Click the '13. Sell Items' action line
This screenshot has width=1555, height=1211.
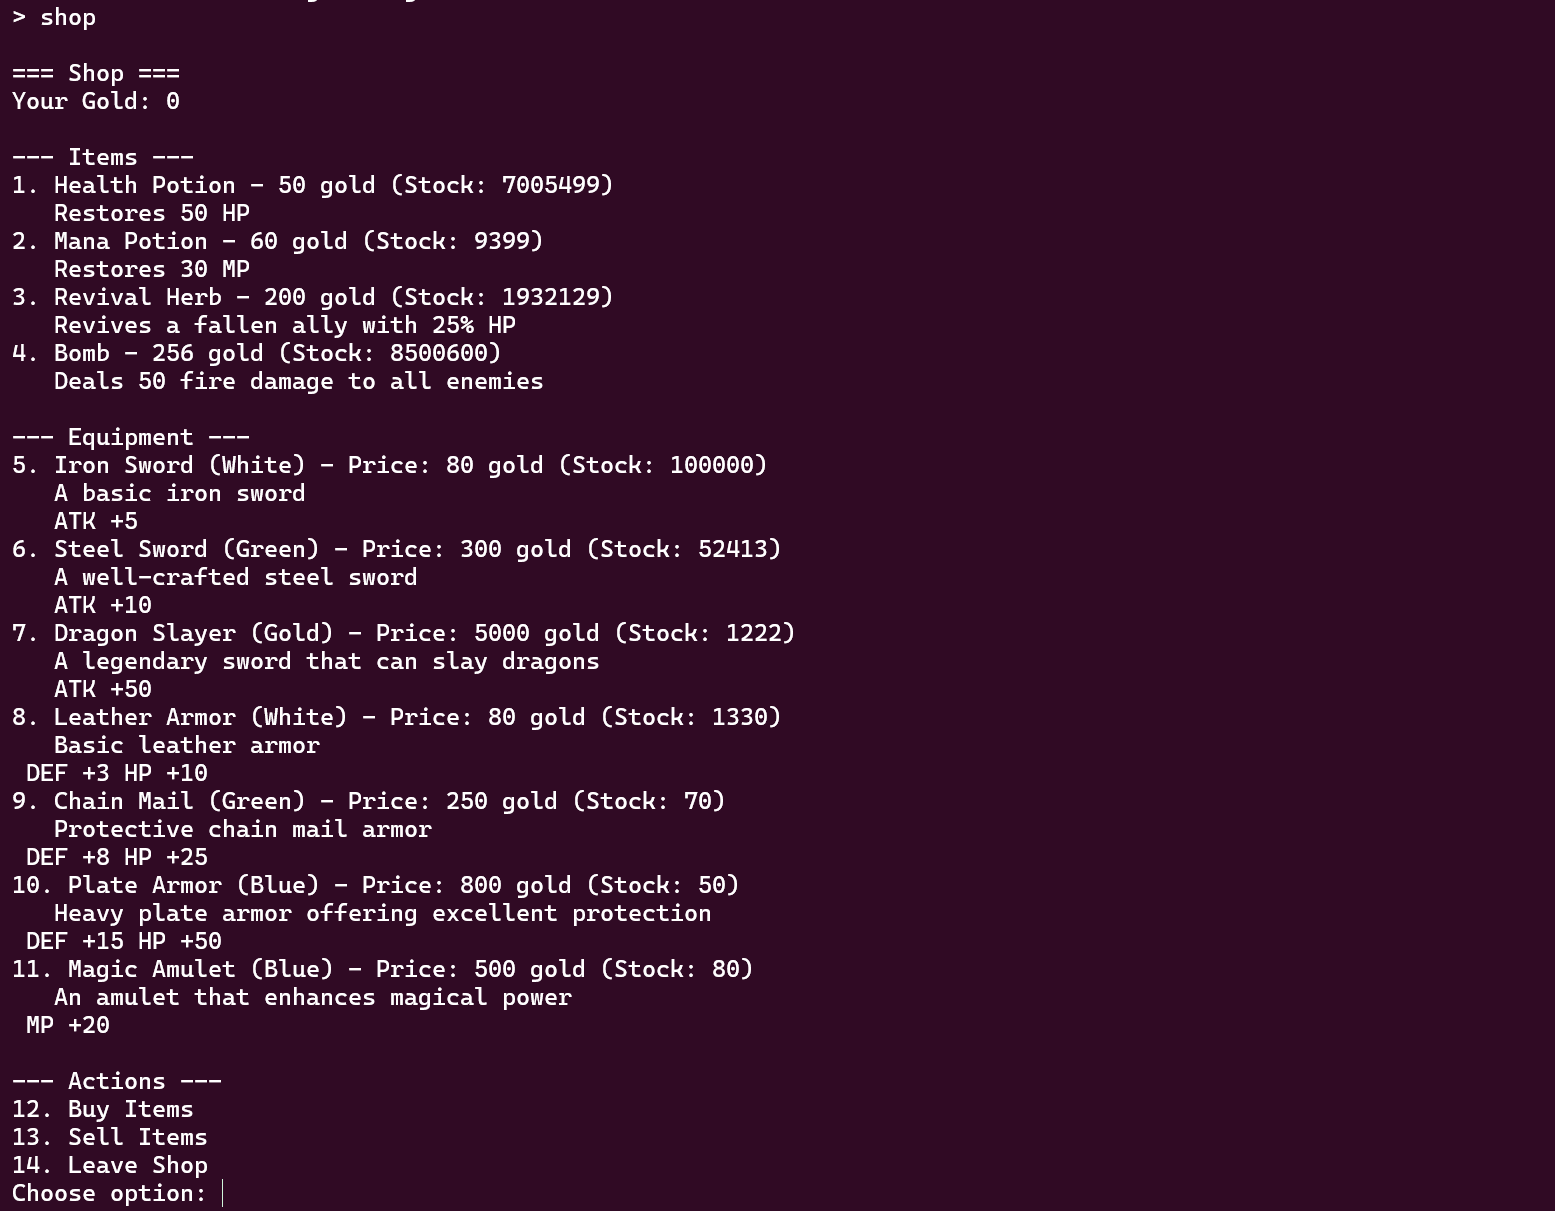click(x=110, y=1137)
